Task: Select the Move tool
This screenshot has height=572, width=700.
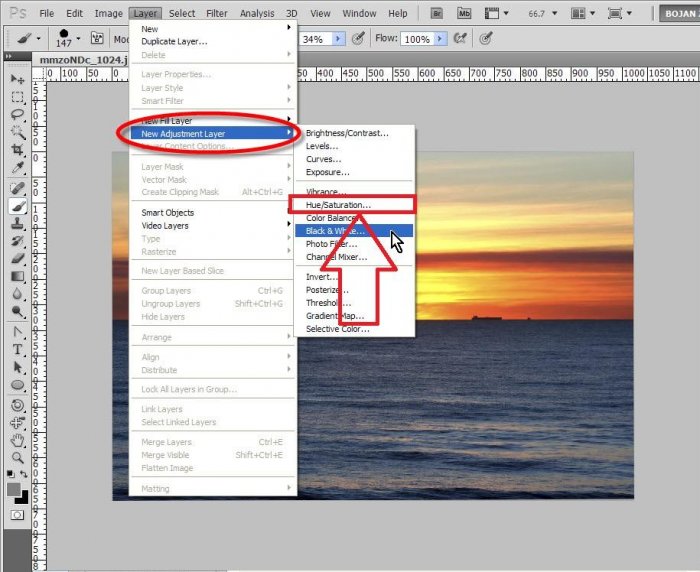Action: click(17, 79)
